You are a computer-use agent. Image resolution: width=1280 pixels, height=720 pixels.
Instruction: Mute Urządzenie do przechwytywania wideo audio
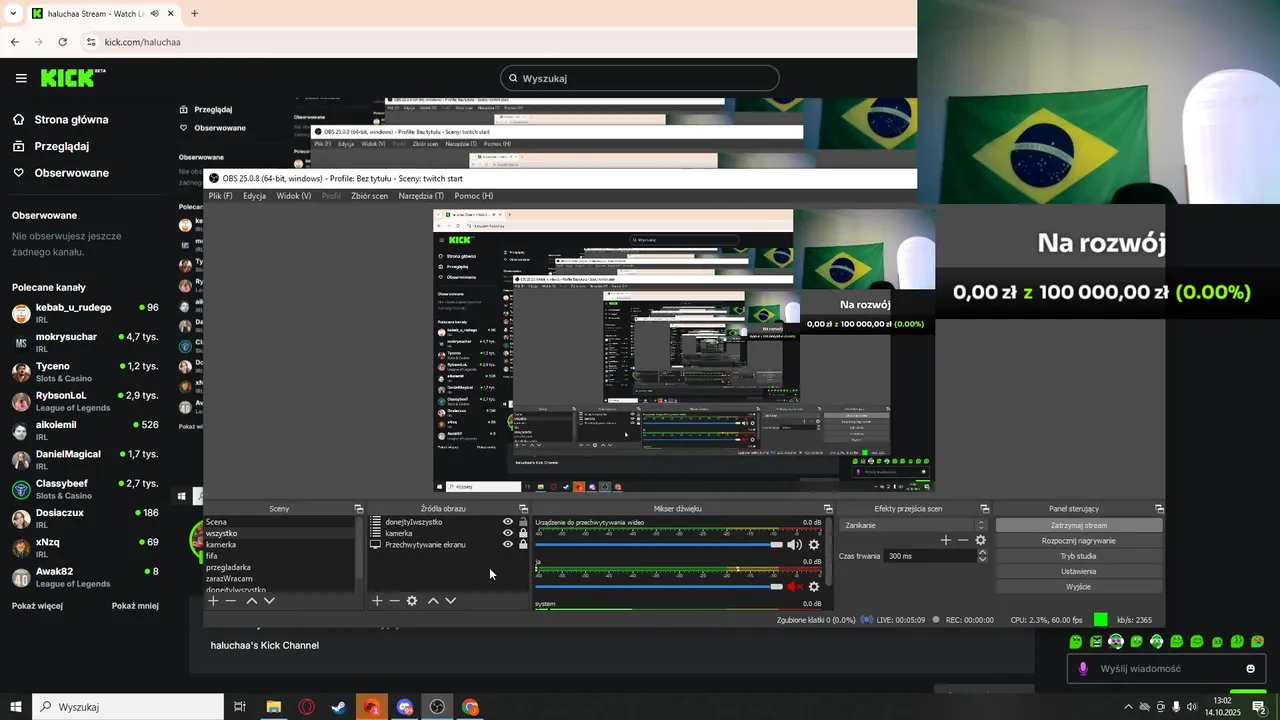(794, 545)
